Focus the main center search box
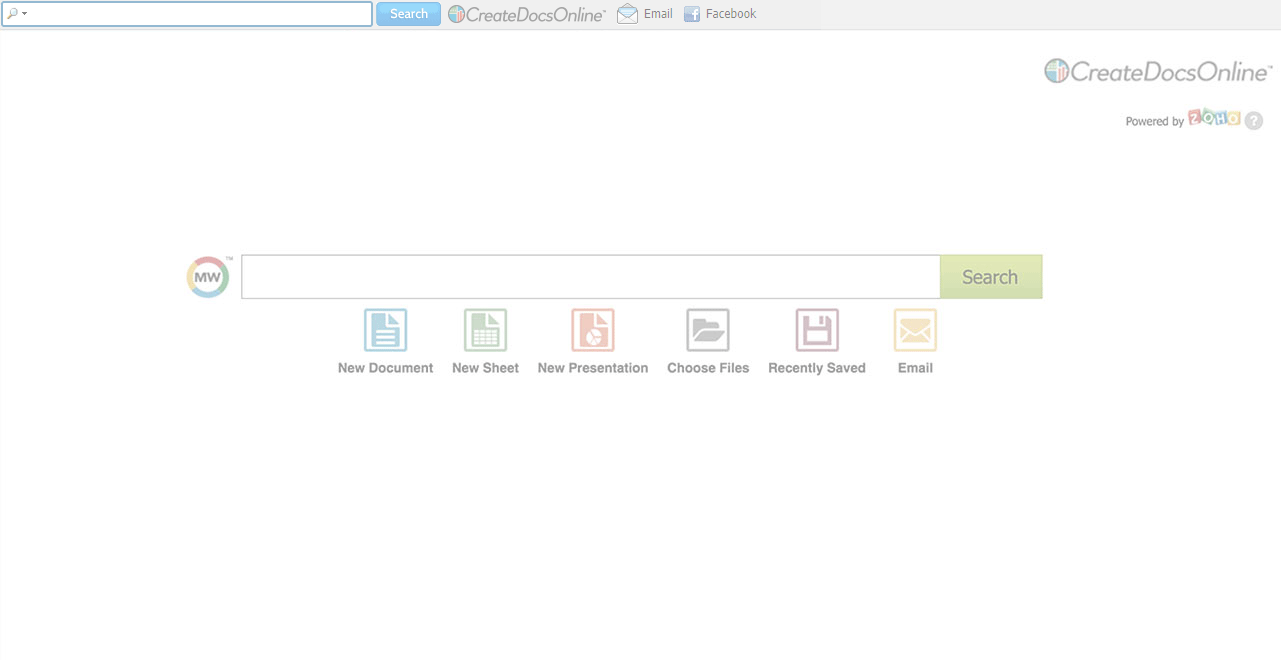This screenshot has width=1281, height=660. [591, 277]
